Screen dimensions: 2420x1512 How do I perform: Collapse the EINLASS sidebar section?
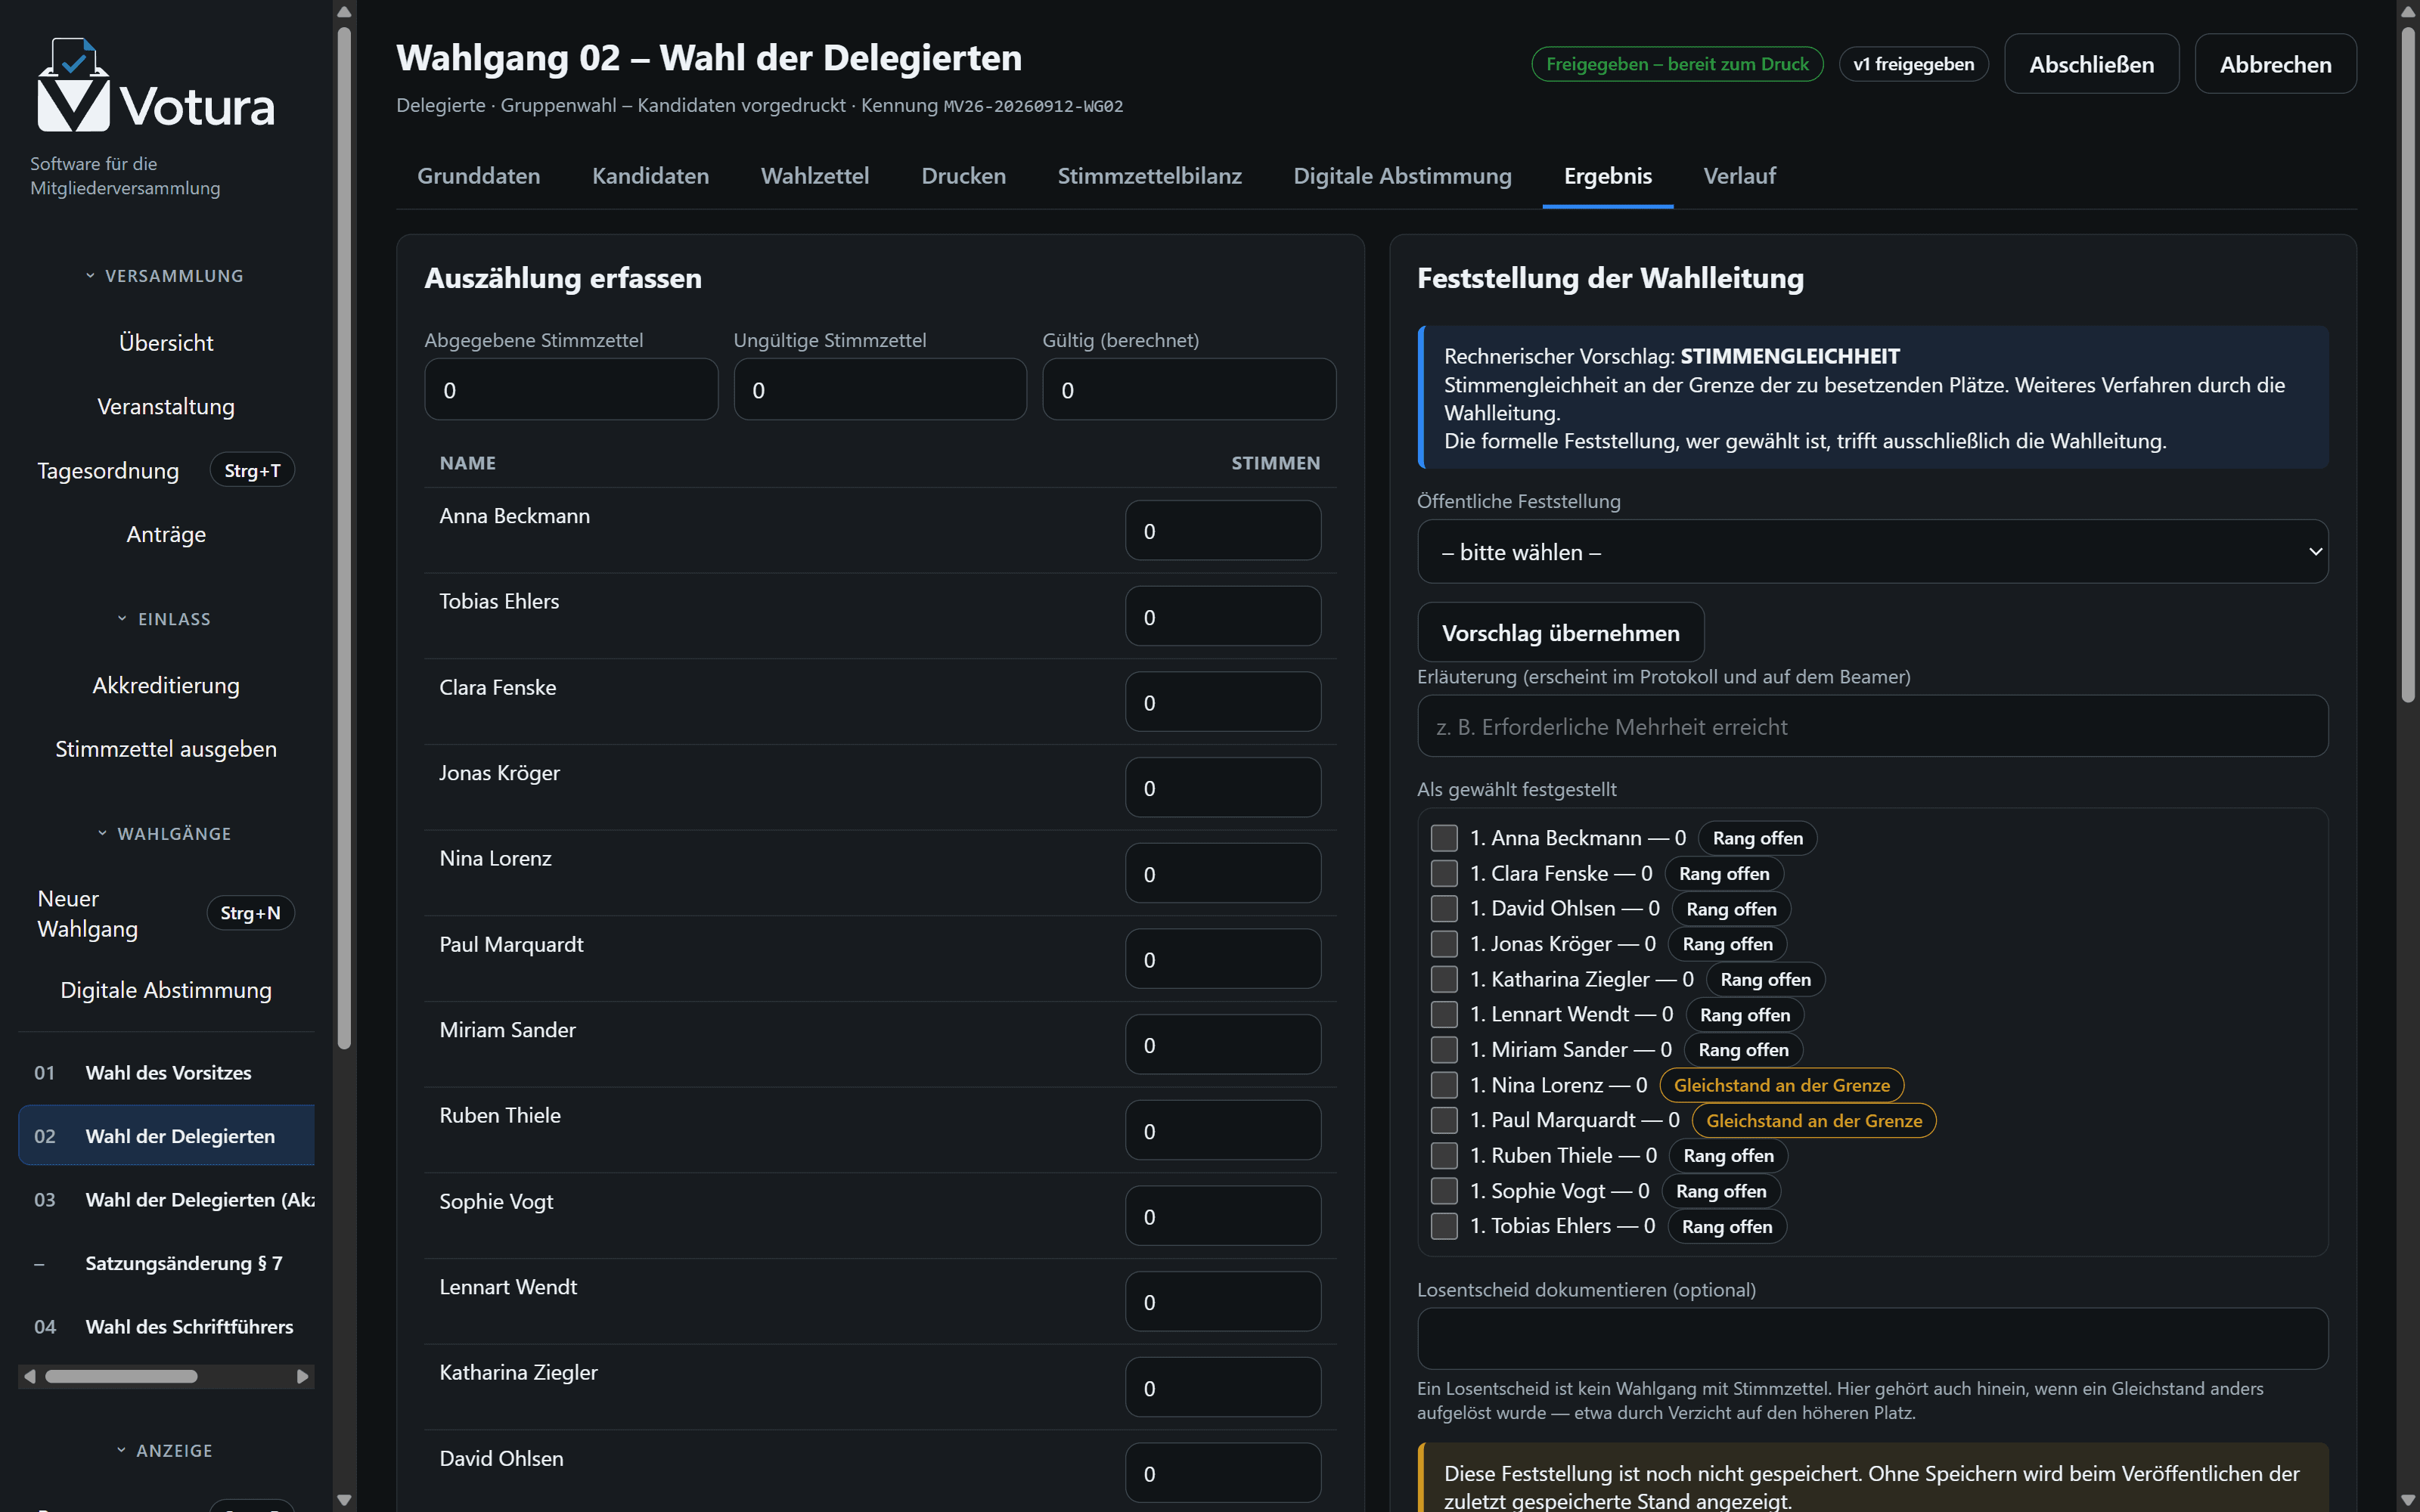[x=165, y=619]
